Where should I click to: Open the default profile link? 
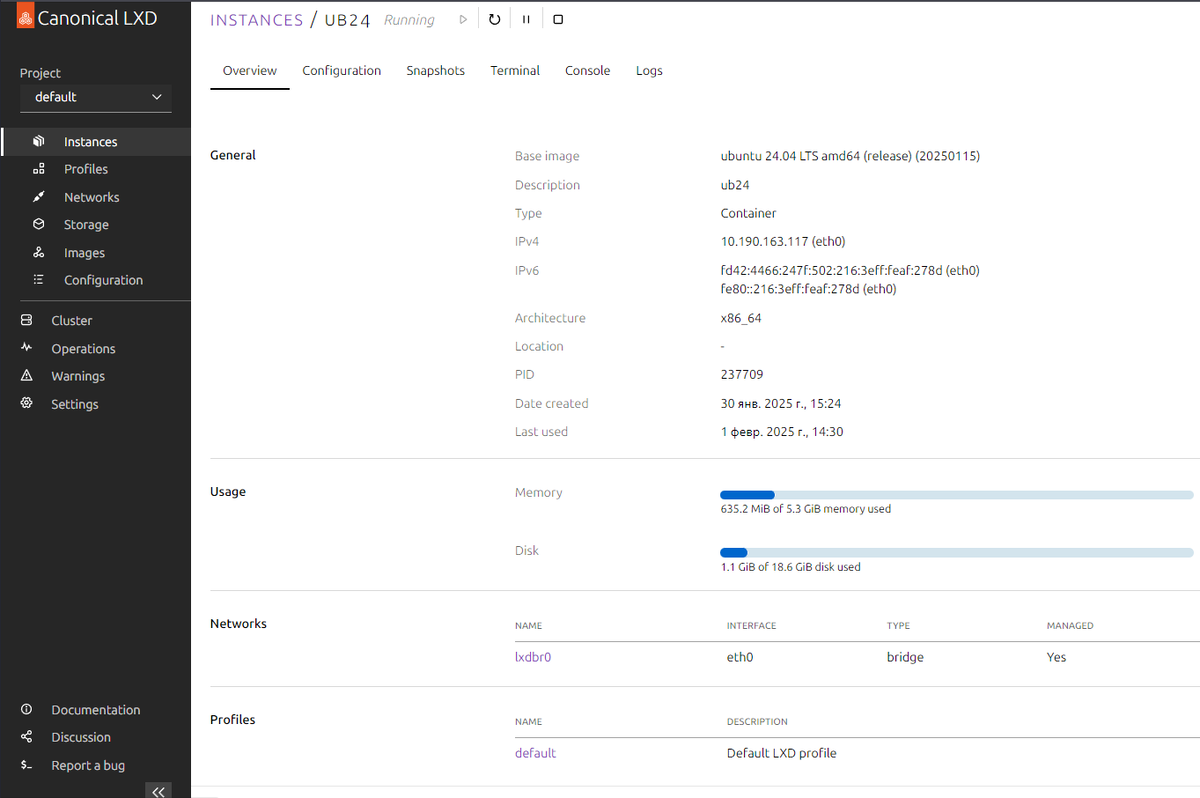(x=535, y=753)
